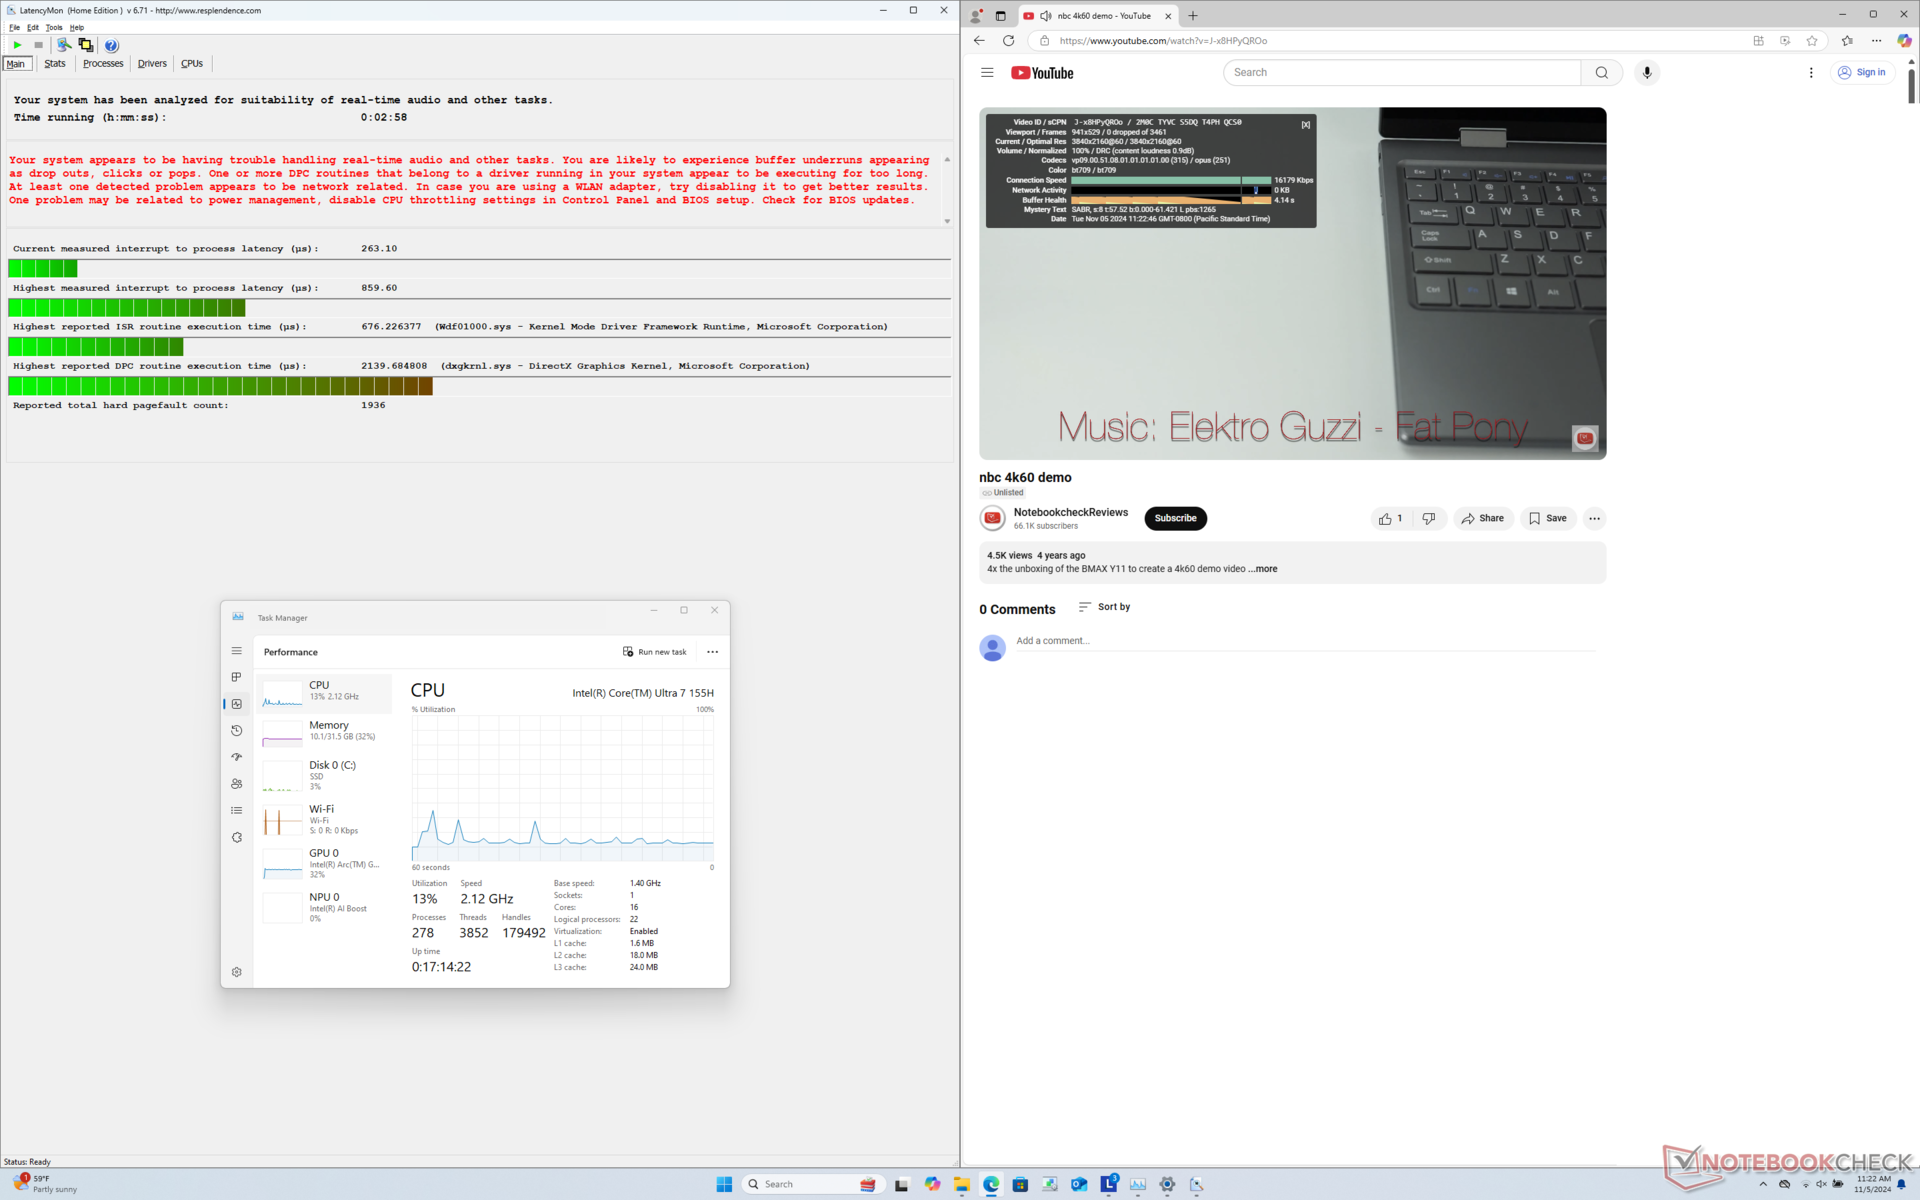The width and height of the screenshot is (1920, 1200).
Task: Open App history in Task Manager sidebar
Action: pos(237,731)
